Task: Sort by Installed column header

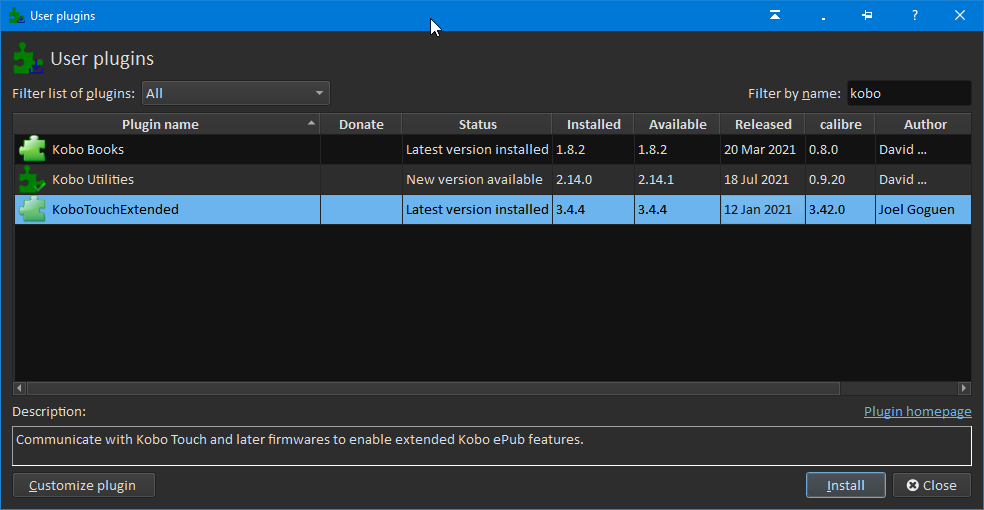Action: [593, 124]
